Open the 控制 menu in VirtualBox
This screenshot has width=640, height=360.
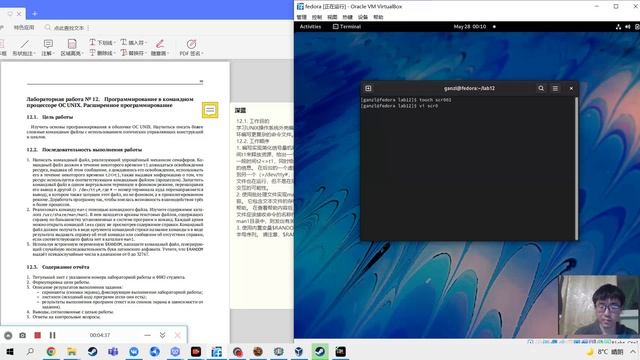[317, 17]
